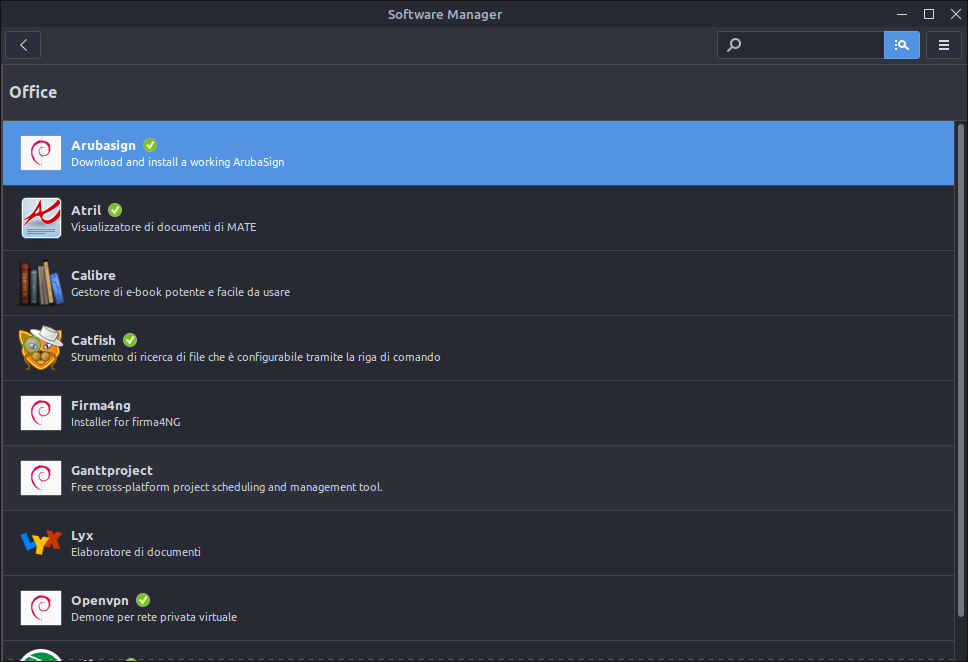Click the Catfish cat mascot icon

pos(41,348)
